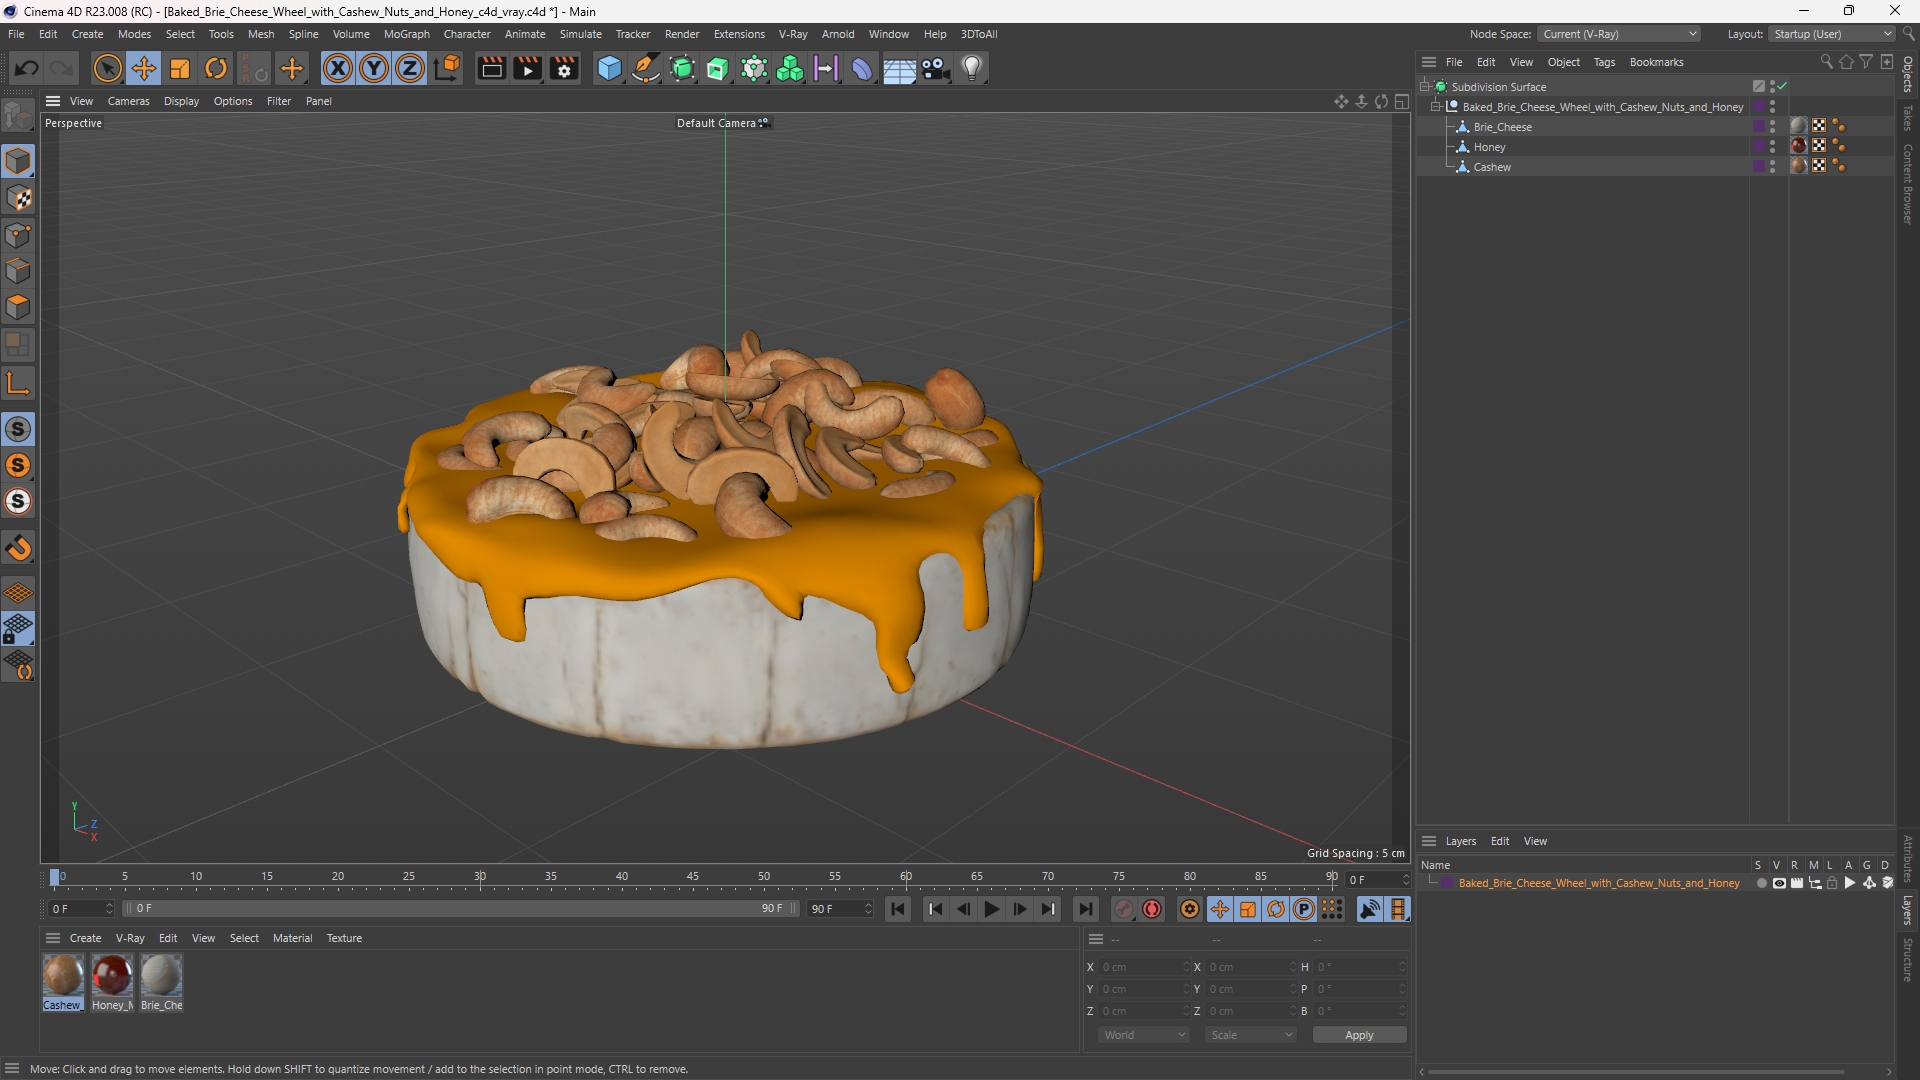1920x1080 pixels.
Task: Click the Apply button
Action: (1359, 1035)
